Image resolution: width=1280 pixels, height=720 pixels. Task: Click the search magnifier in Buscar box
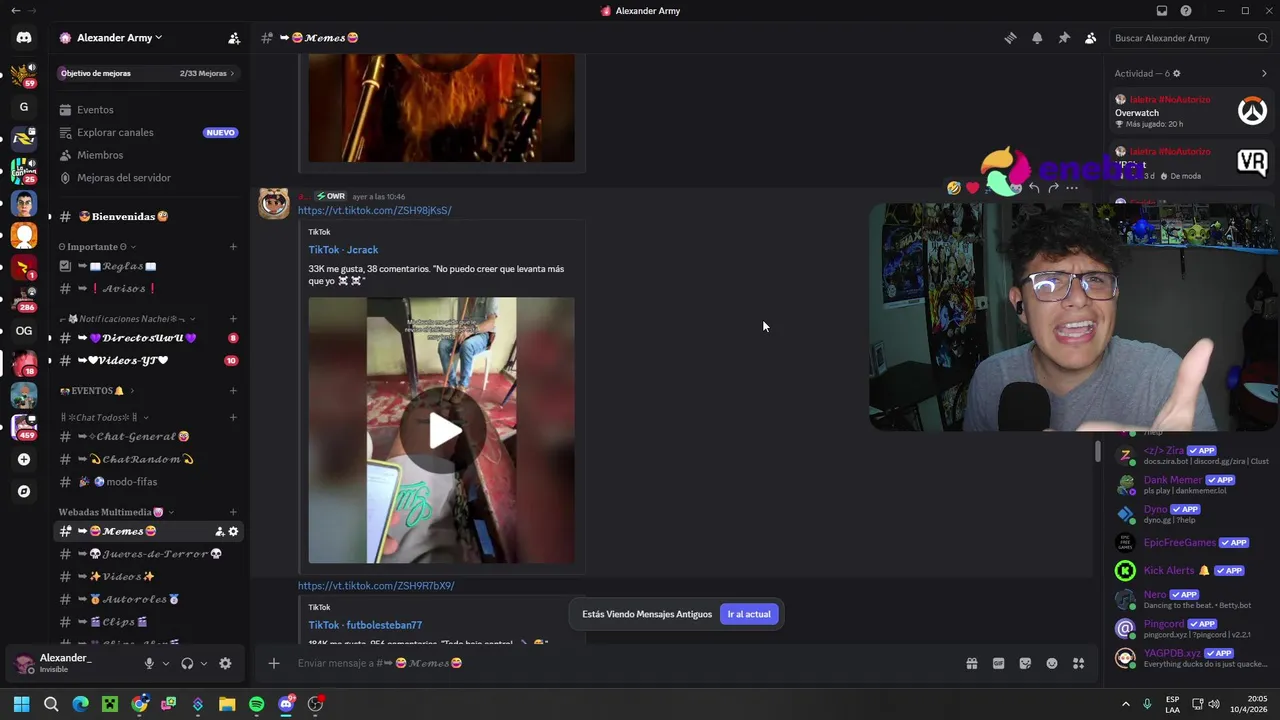tap(1262, 38)
